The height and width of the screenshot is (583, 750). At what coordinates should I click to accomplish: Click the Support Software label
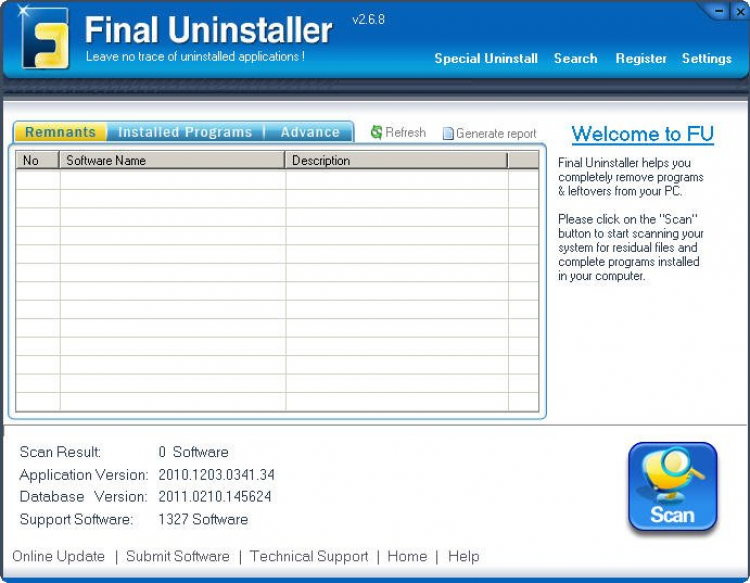pyautogui.click(x=76, y=519)
